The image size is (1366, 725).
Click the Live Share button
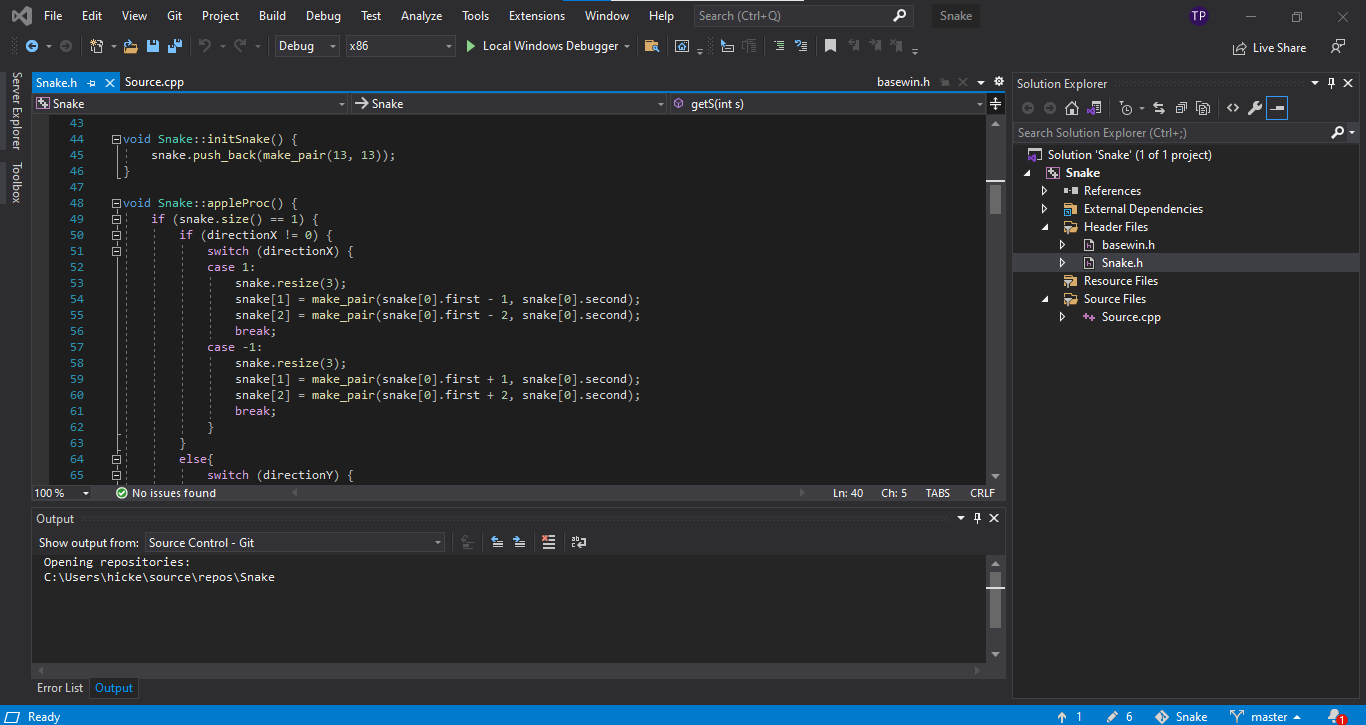(1269, 47)
